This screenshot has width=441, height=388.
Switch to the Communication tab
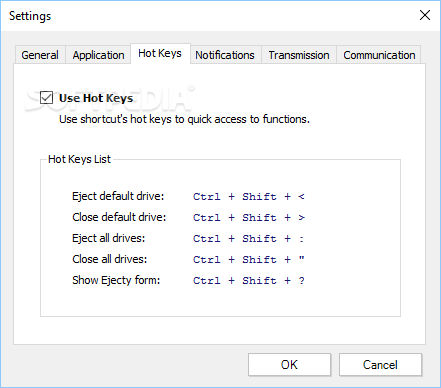(x=379, y=55)
